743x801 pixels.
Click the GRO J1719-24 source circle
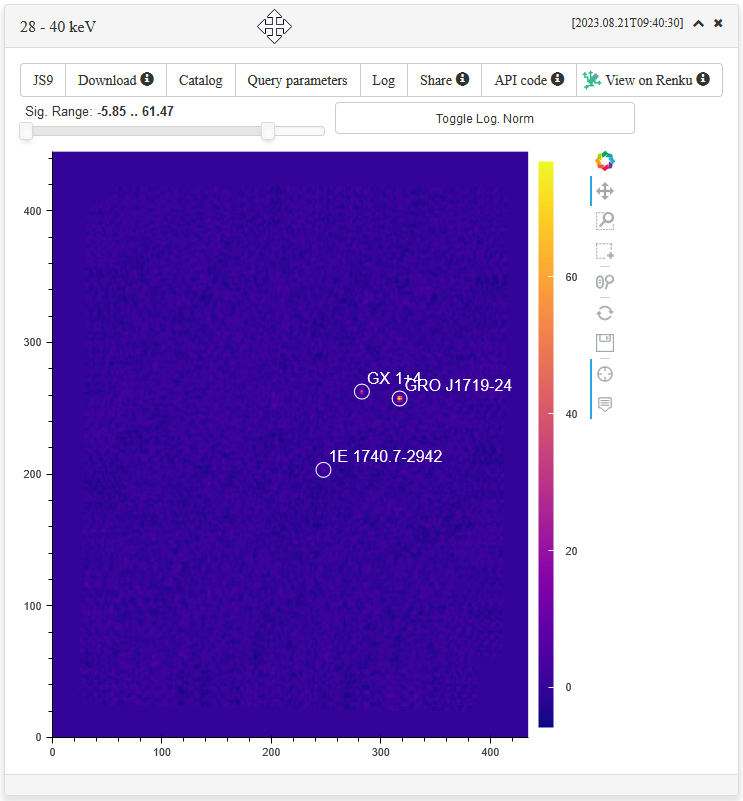[400, 398]
